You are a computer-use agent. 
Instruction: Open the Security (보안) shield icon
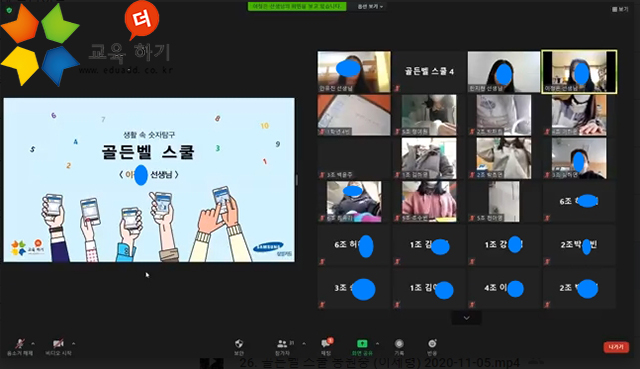(x=239, y=347)
